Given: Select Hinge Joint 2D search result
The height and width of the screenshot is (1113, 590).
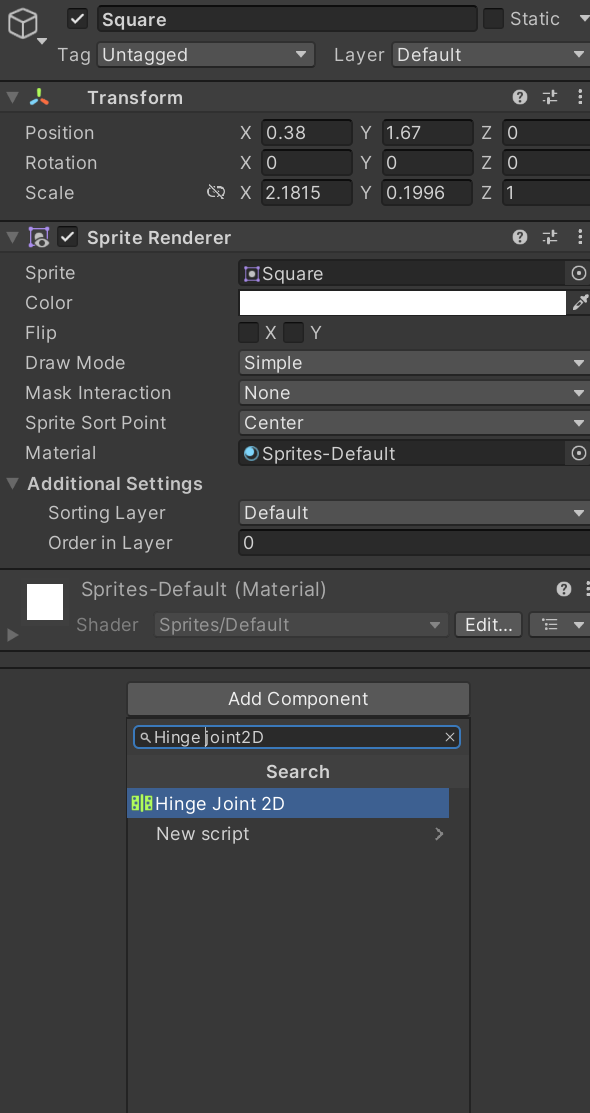Looking at the screenshot, I should (x=288, y=804).
